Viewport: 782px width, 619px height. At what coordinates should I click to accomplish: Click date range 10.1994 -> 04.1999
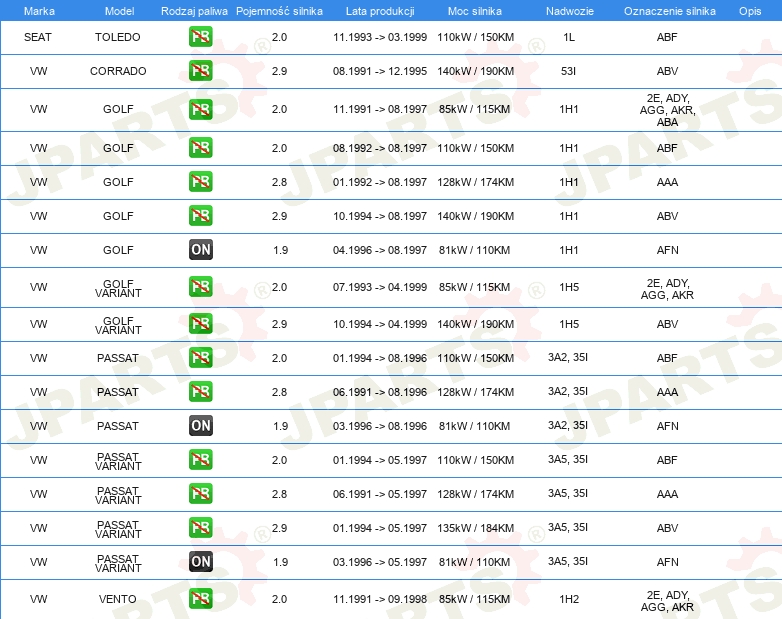(380, 324)
